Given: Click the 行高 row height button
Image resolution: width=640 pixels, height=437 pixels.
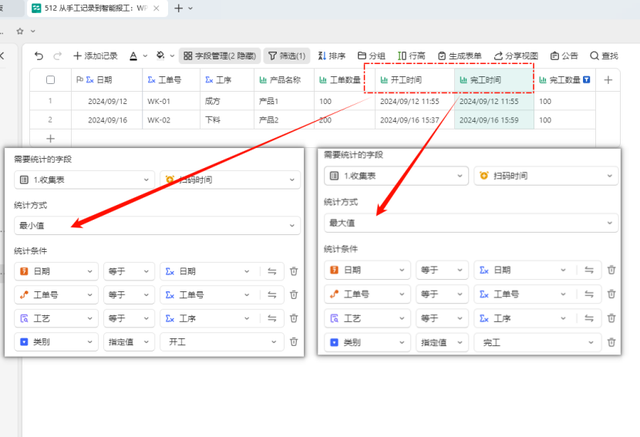Looking at the screenshot, I should point(411,56).
